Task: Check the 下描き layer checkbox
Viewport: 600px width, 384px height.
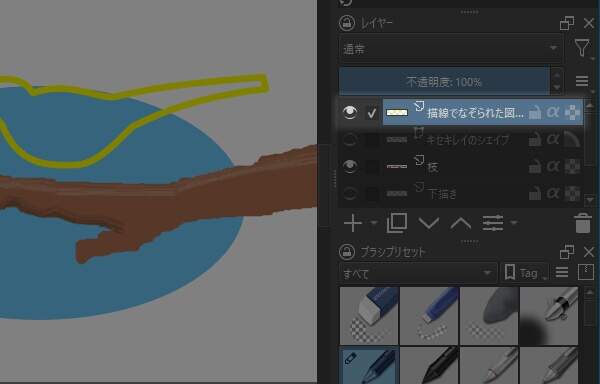Action: (372, 194)
